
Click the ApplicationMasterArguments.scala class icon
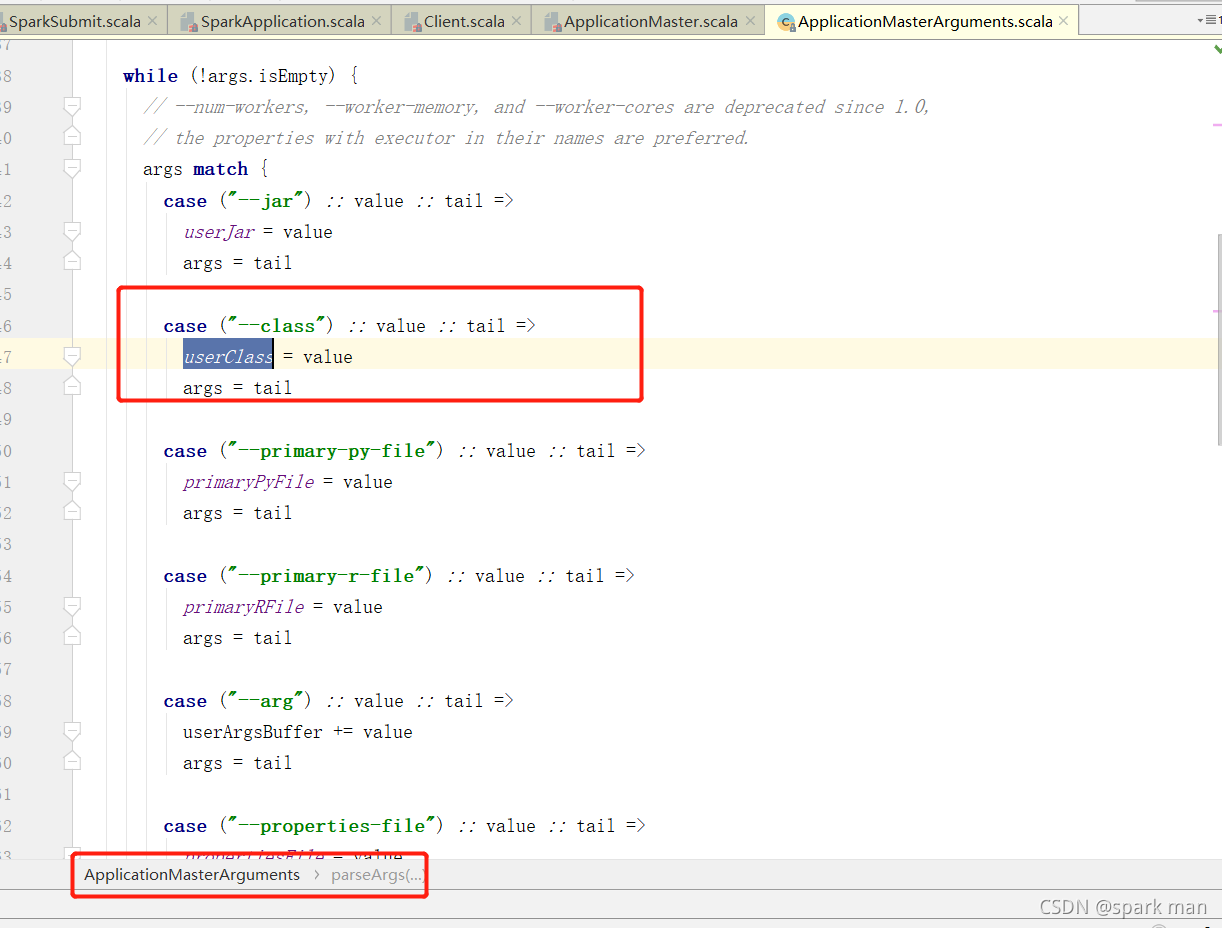[786, 21]
